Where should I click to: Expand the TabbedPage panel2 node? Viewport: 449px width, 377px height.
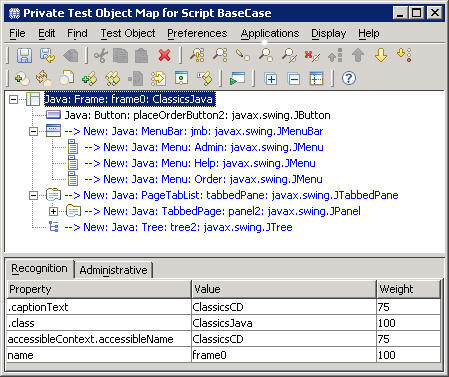(x=53, y=211)
